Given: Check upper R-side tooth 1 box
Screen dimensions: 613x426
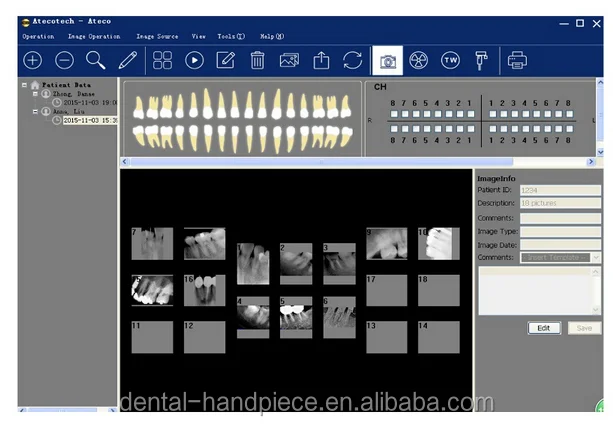Looking at the screenshot, I should (471, 114).
